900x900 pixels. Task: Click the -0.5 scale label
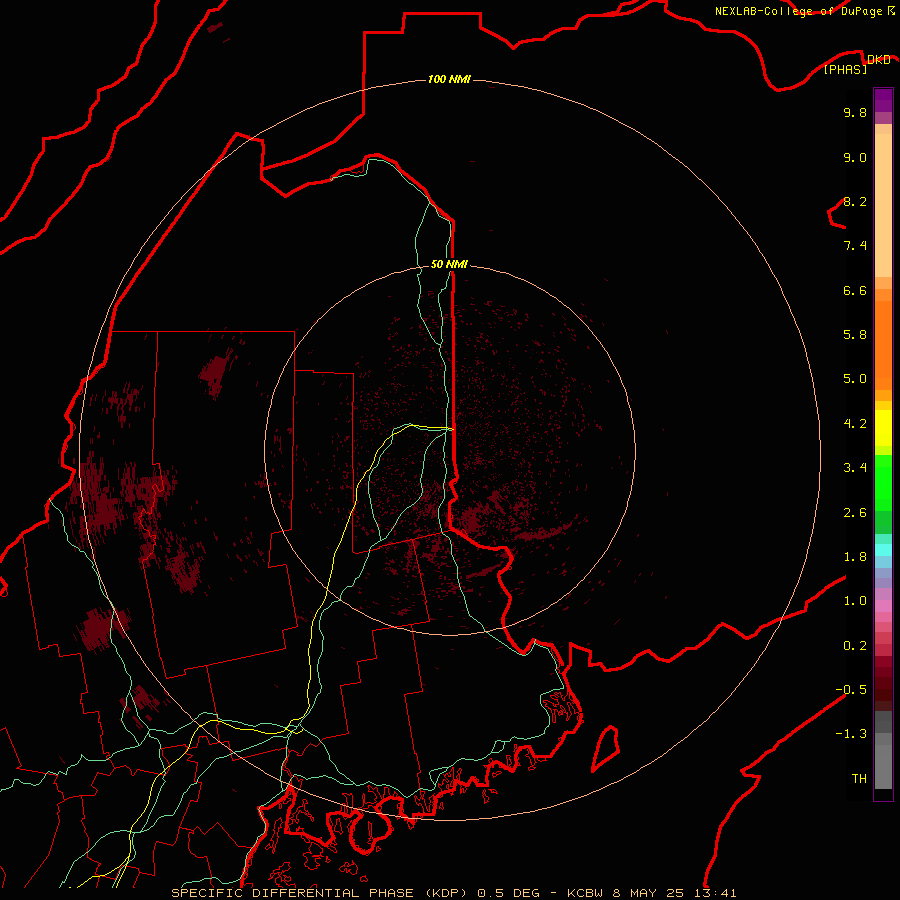[851, 689]
